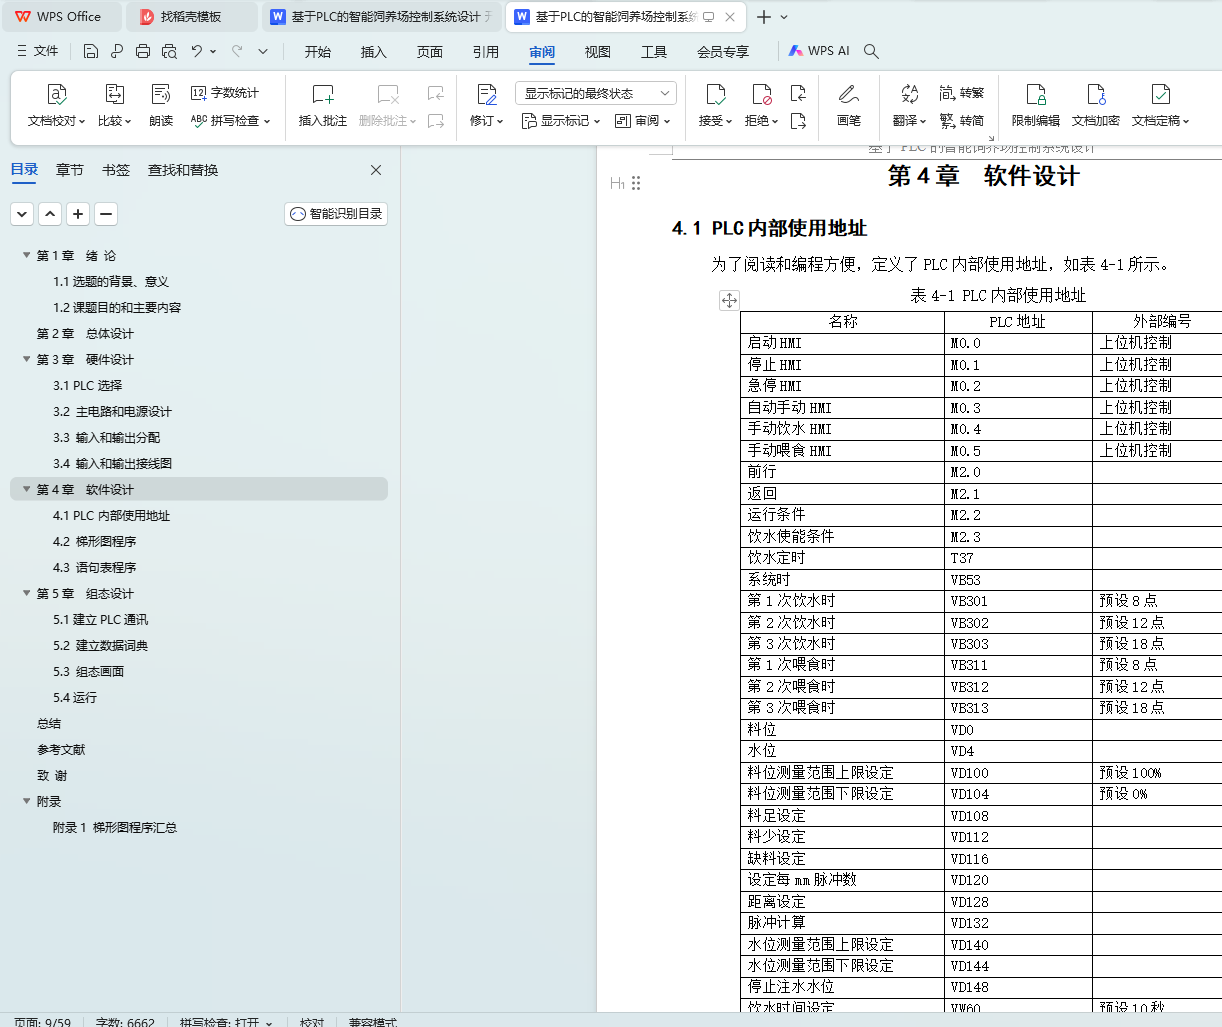Click 拒绝 reject change icon

point(762,95)
